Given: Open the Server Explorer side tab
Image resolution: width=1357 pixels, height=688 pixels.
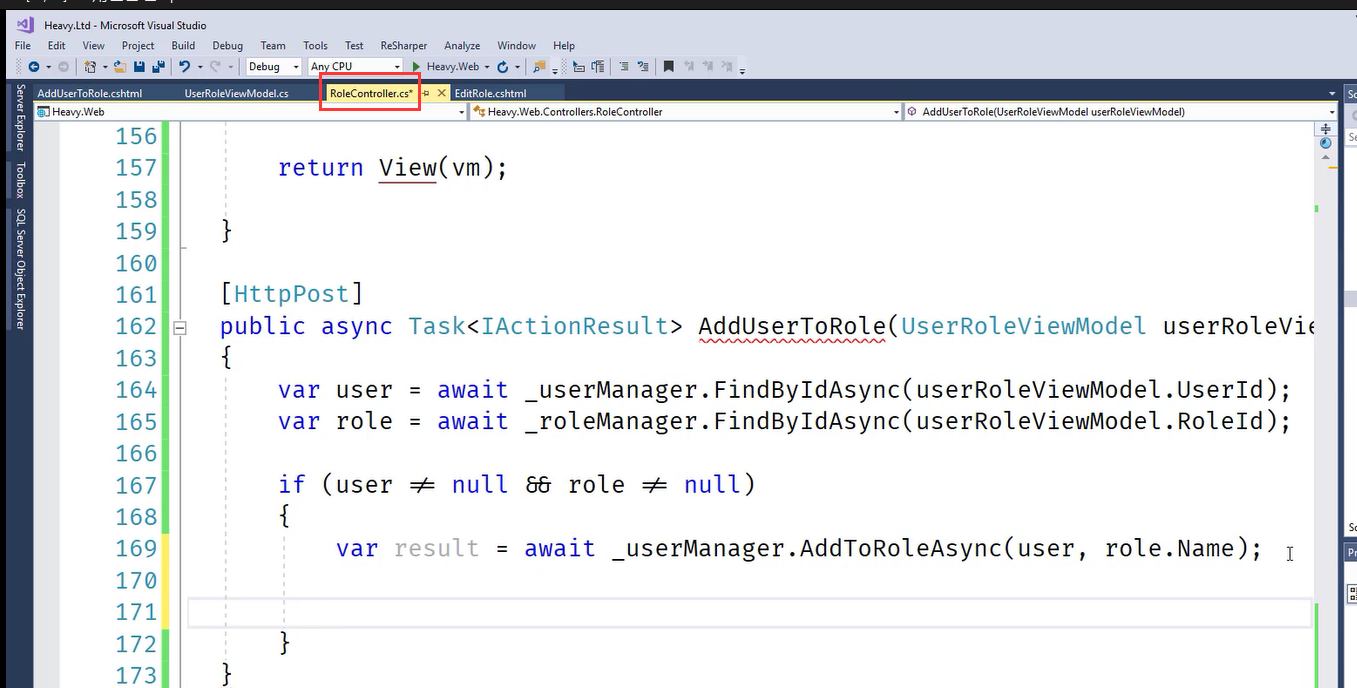Looking at the screenshot, I should pos(20,118).
